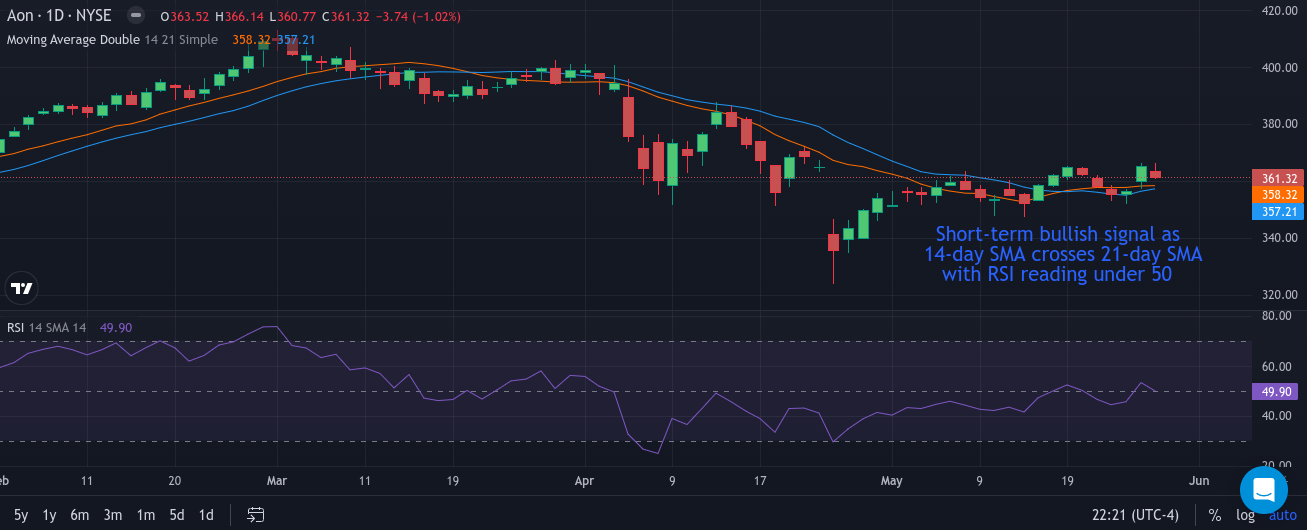Open the blue chat support bubble
Viewport: 1307px width, 530px height.
pos(1263,490)
